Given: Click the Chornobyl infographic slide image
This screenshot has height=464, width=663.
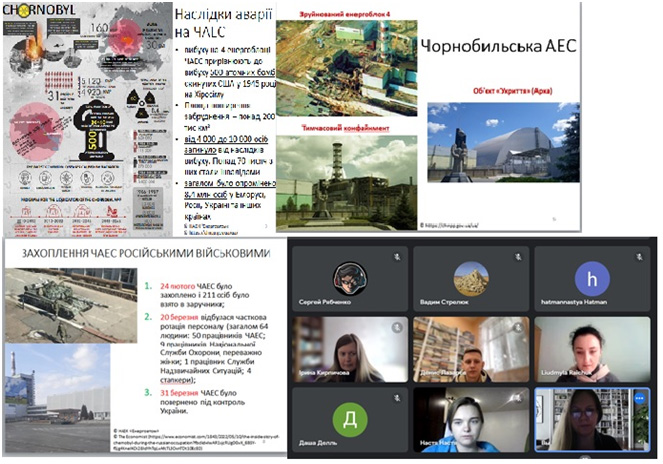Looking at the screenshot, I should [x=88, y=119].
